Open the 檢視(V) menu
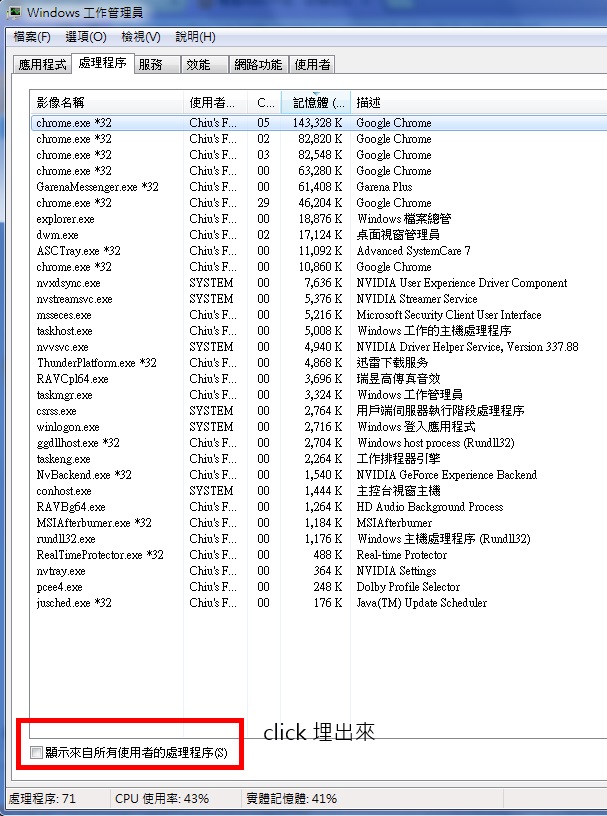The image size is (607, 816). (x=141, y=37)
